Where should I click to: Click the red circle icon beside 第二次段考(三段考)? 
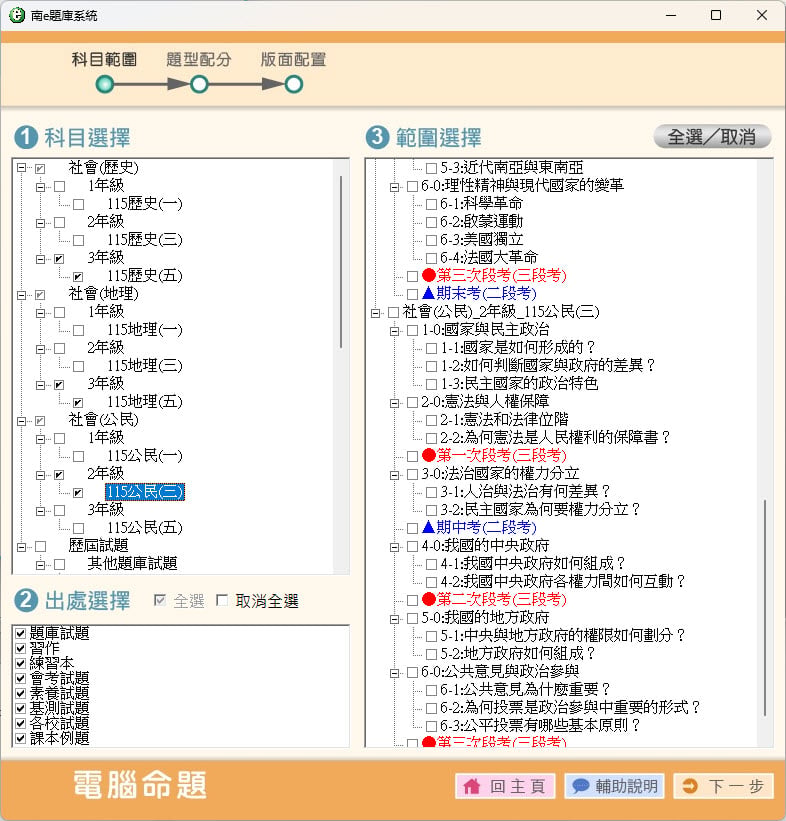click(428, 598)
